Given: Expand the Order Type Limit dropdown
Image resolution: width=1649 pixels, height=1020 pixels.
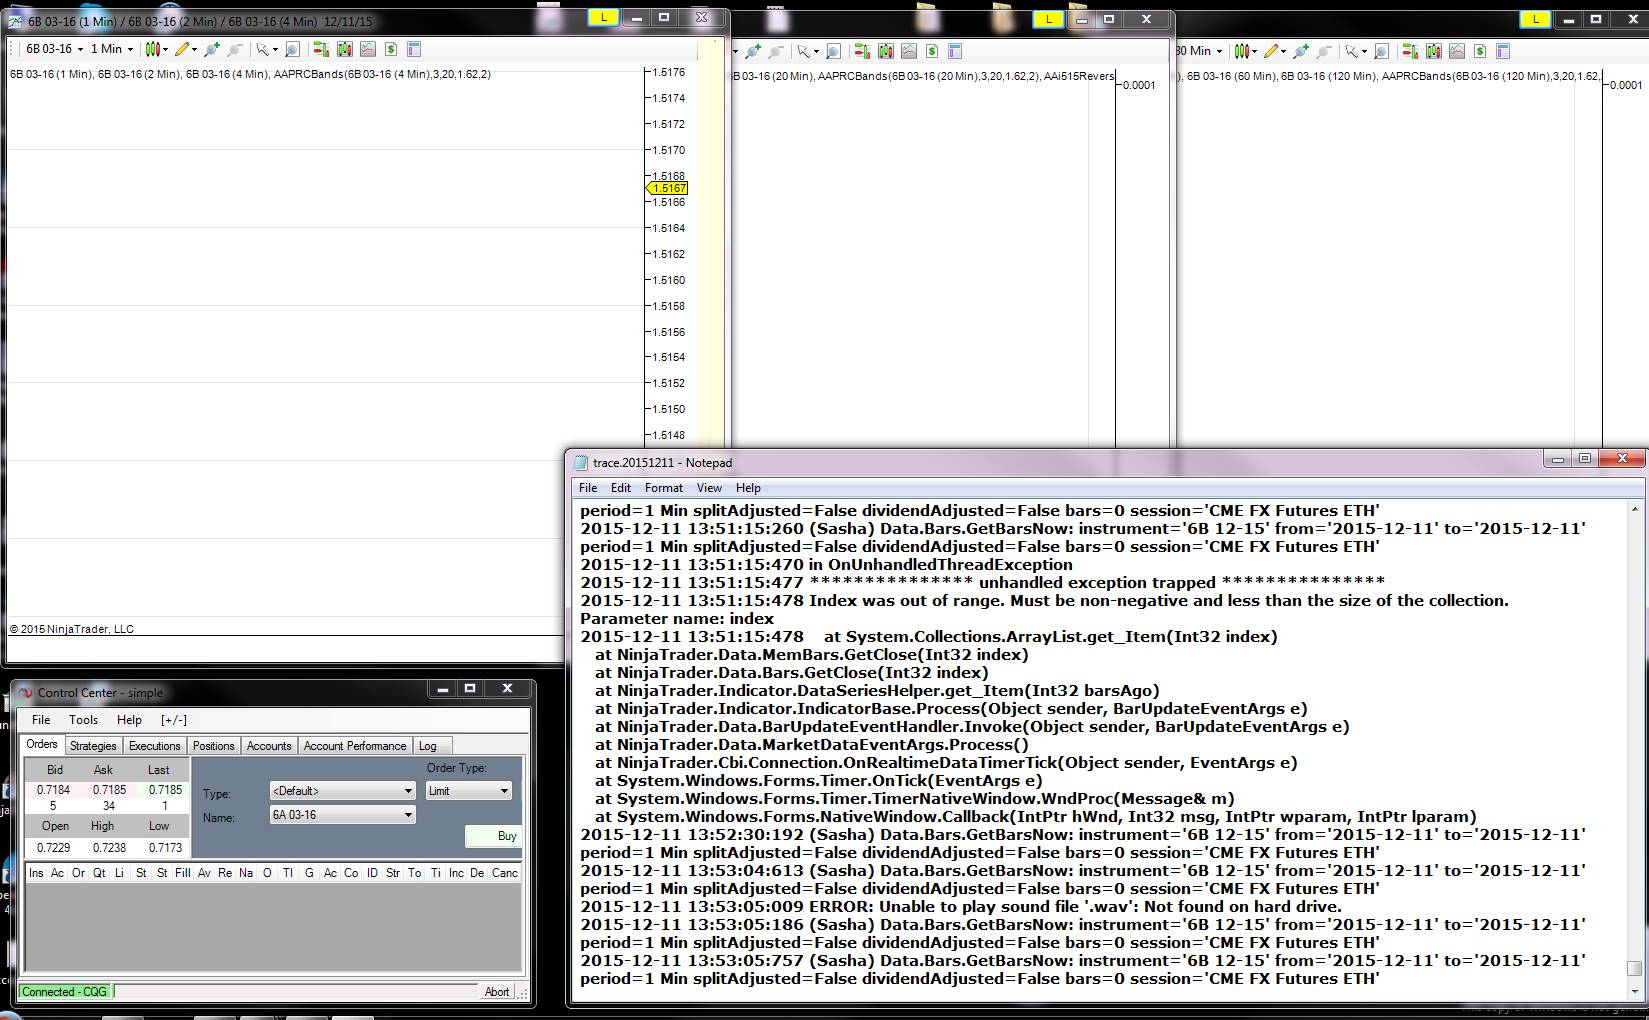Looking at the screenshot, I should (x=468, y=791).
